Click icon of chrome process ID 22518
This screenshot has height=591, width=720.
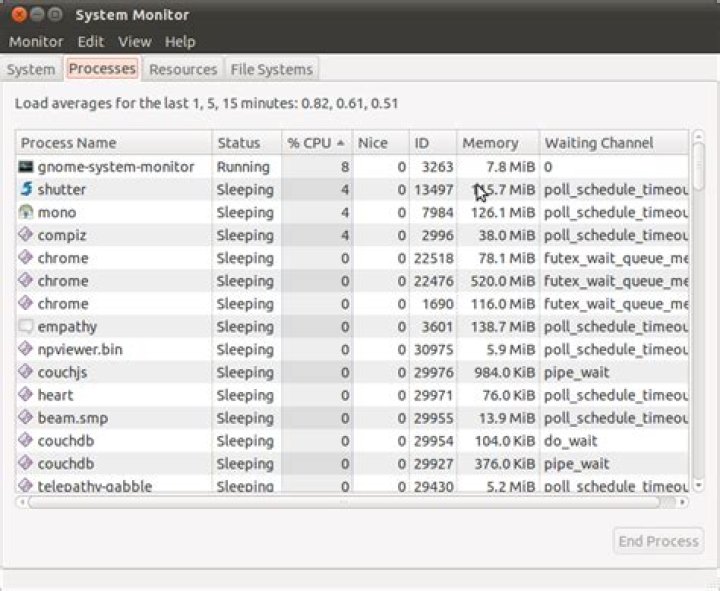point(26,257)
